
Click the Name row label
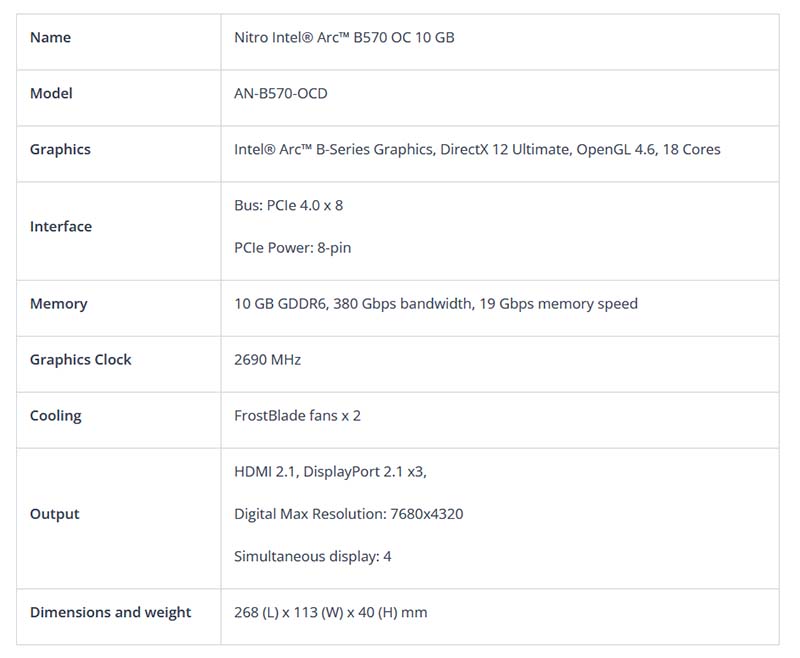pyautogui.click(x=50, y=38)
